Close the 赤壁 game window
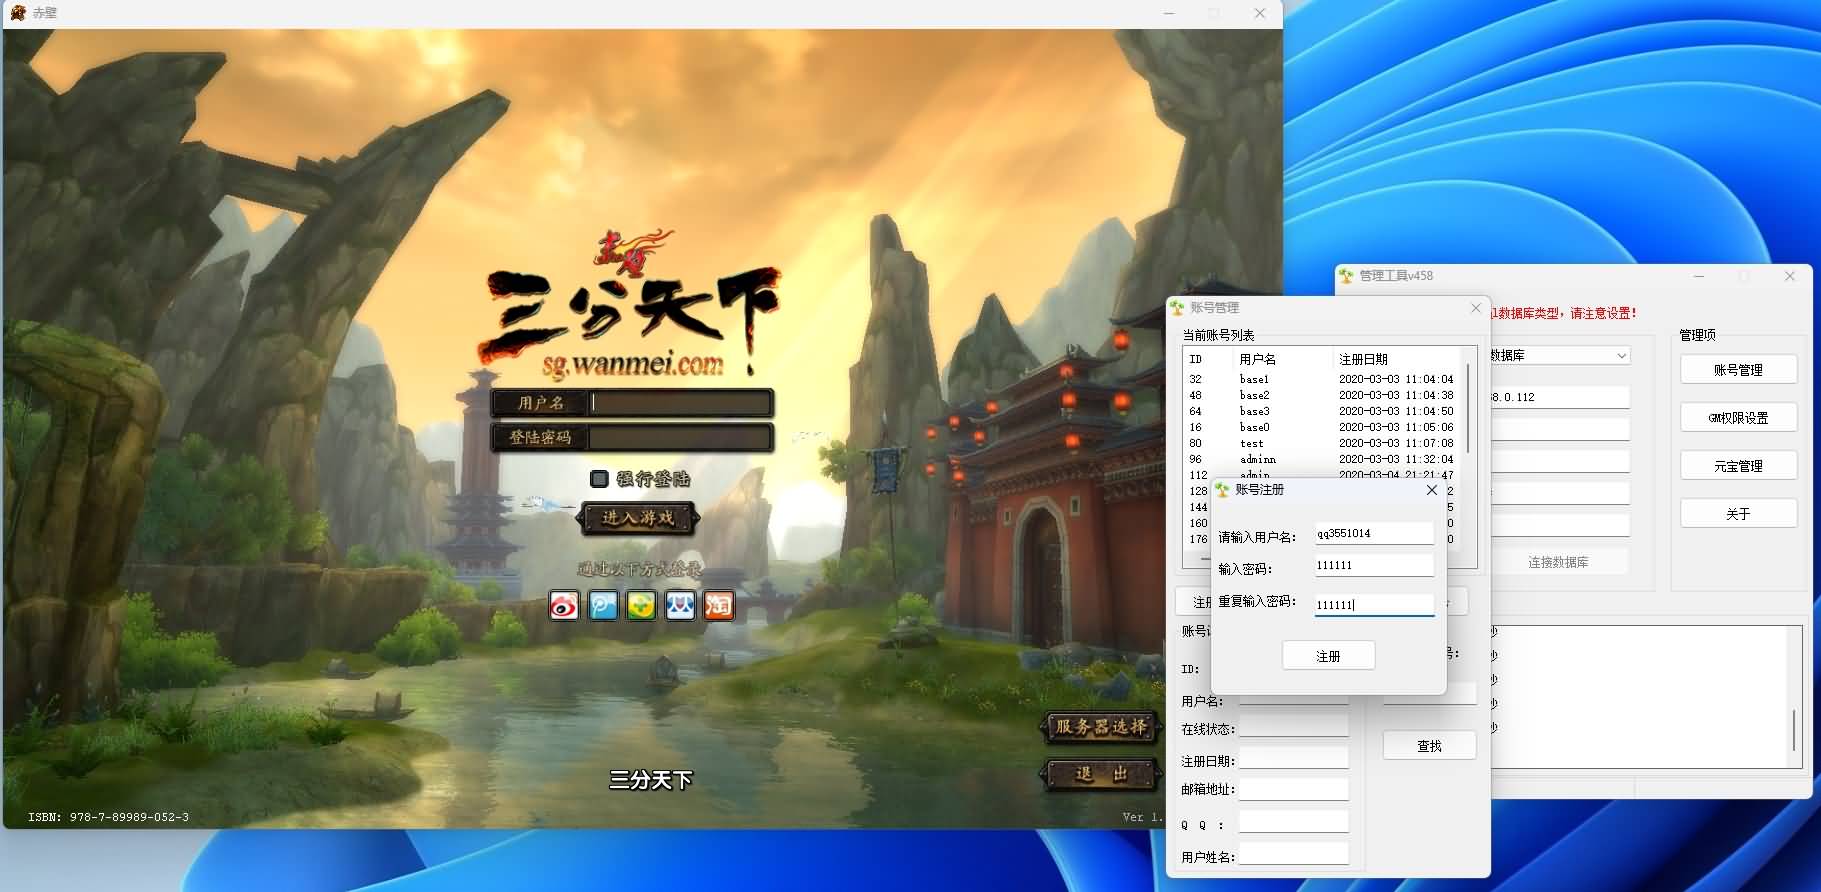 [x=1260, y=13]
